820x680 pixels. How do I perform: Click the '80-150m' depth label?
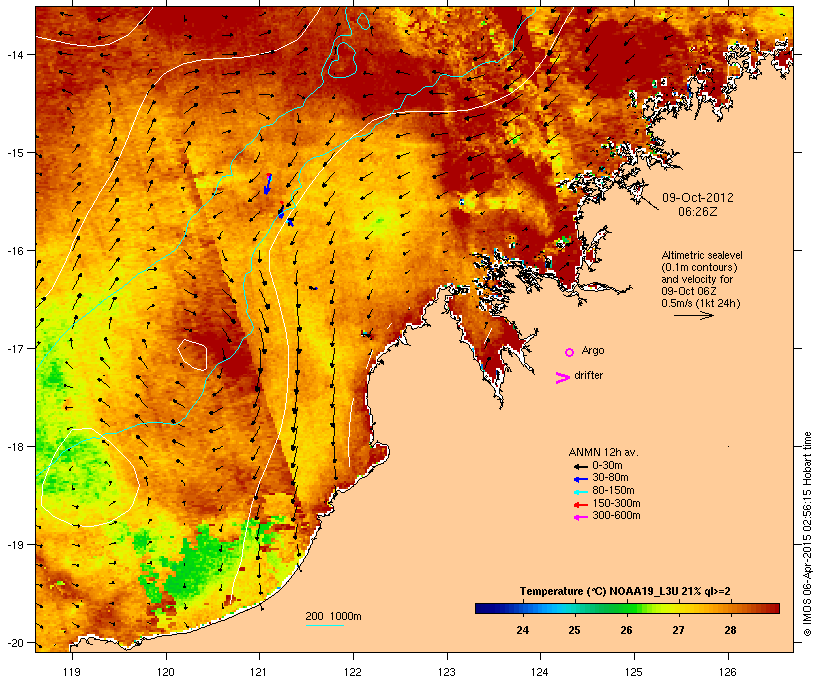(613, 491)
